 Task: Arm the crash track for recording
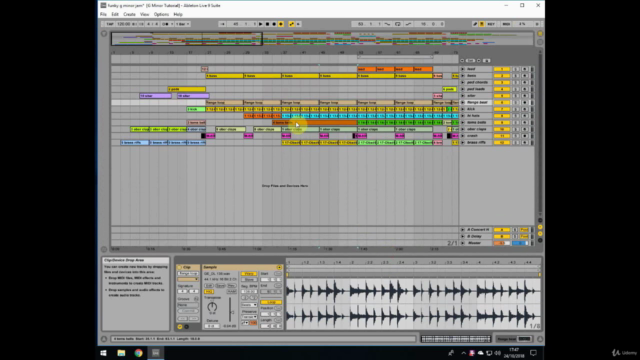tap(524, 136)
